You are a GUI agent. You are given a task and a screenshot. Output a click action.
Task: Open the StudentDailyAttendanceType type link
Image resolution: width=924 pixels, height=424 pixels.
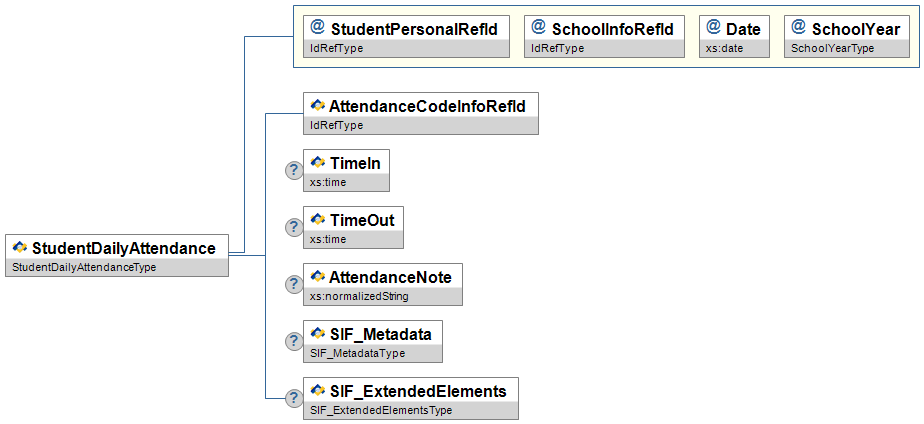coord(82,267)
